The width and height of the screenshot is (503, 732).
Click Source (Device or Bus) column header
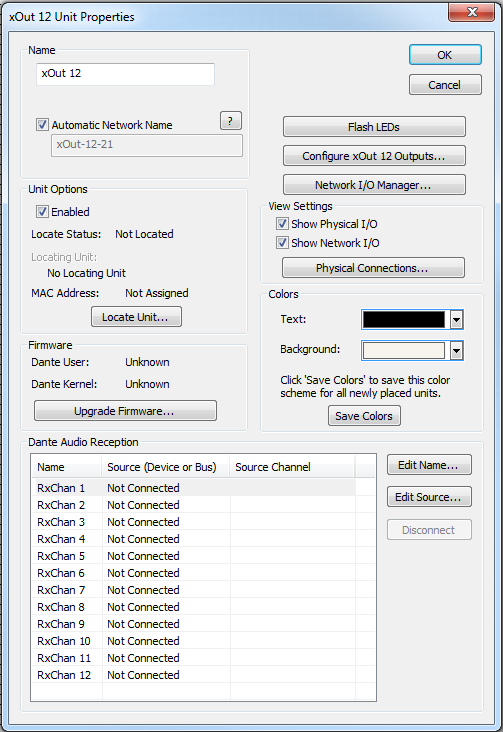(165, 467)
